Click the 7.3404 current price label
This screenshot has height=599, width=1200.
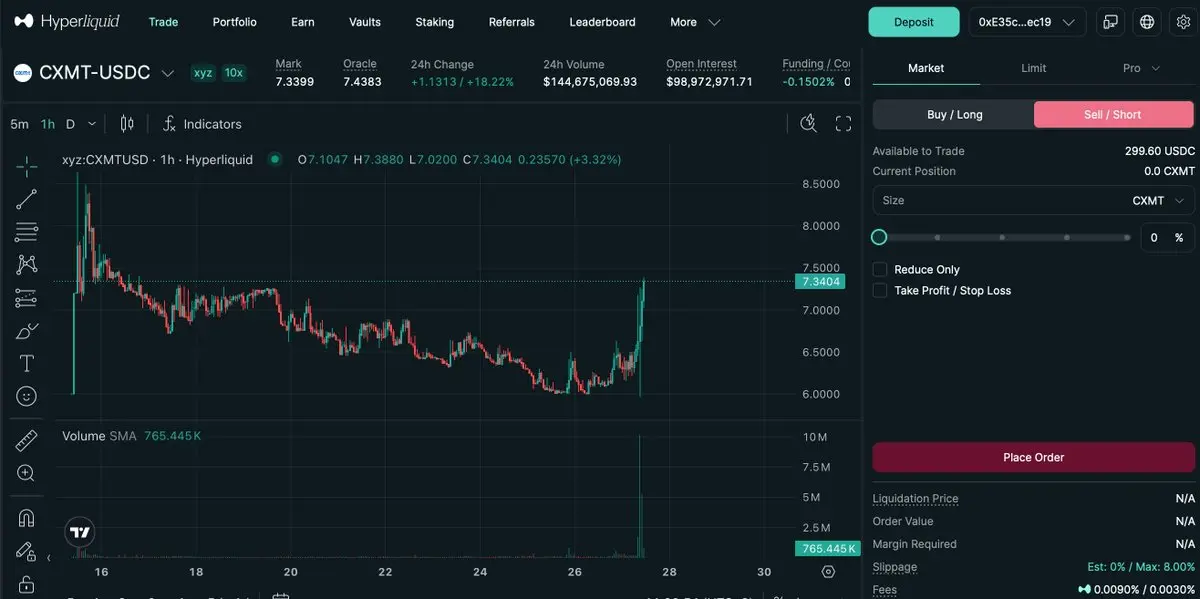(x=821, y=282)
